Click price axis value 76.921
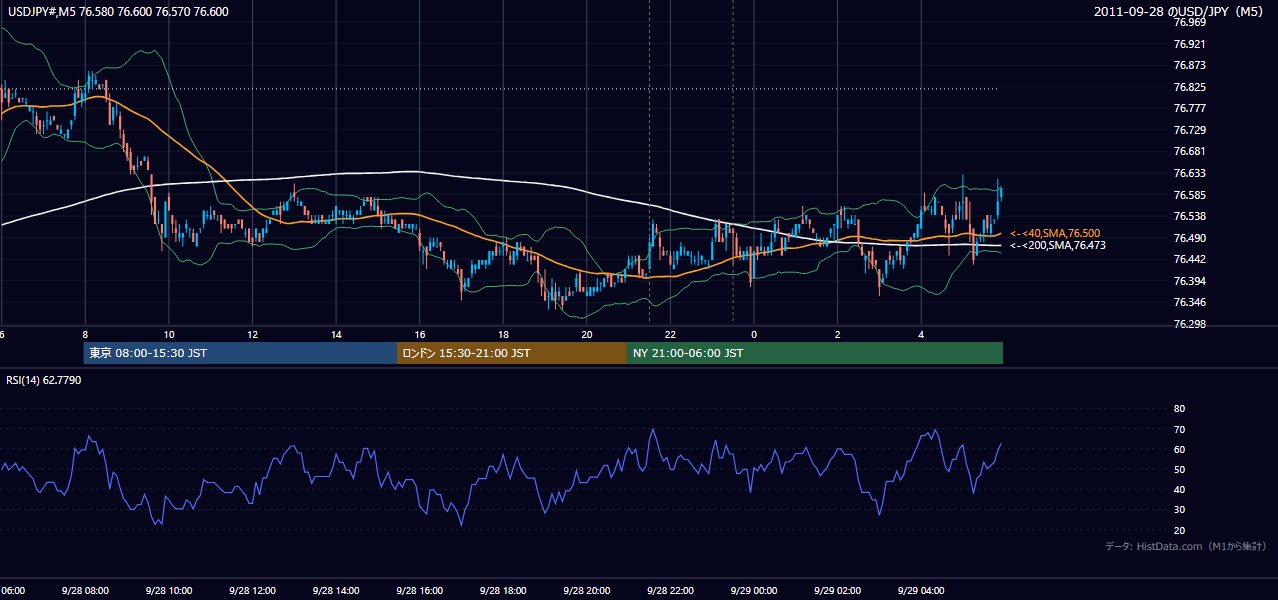This screenshot has height=600, width=1278. (1189, 44)
